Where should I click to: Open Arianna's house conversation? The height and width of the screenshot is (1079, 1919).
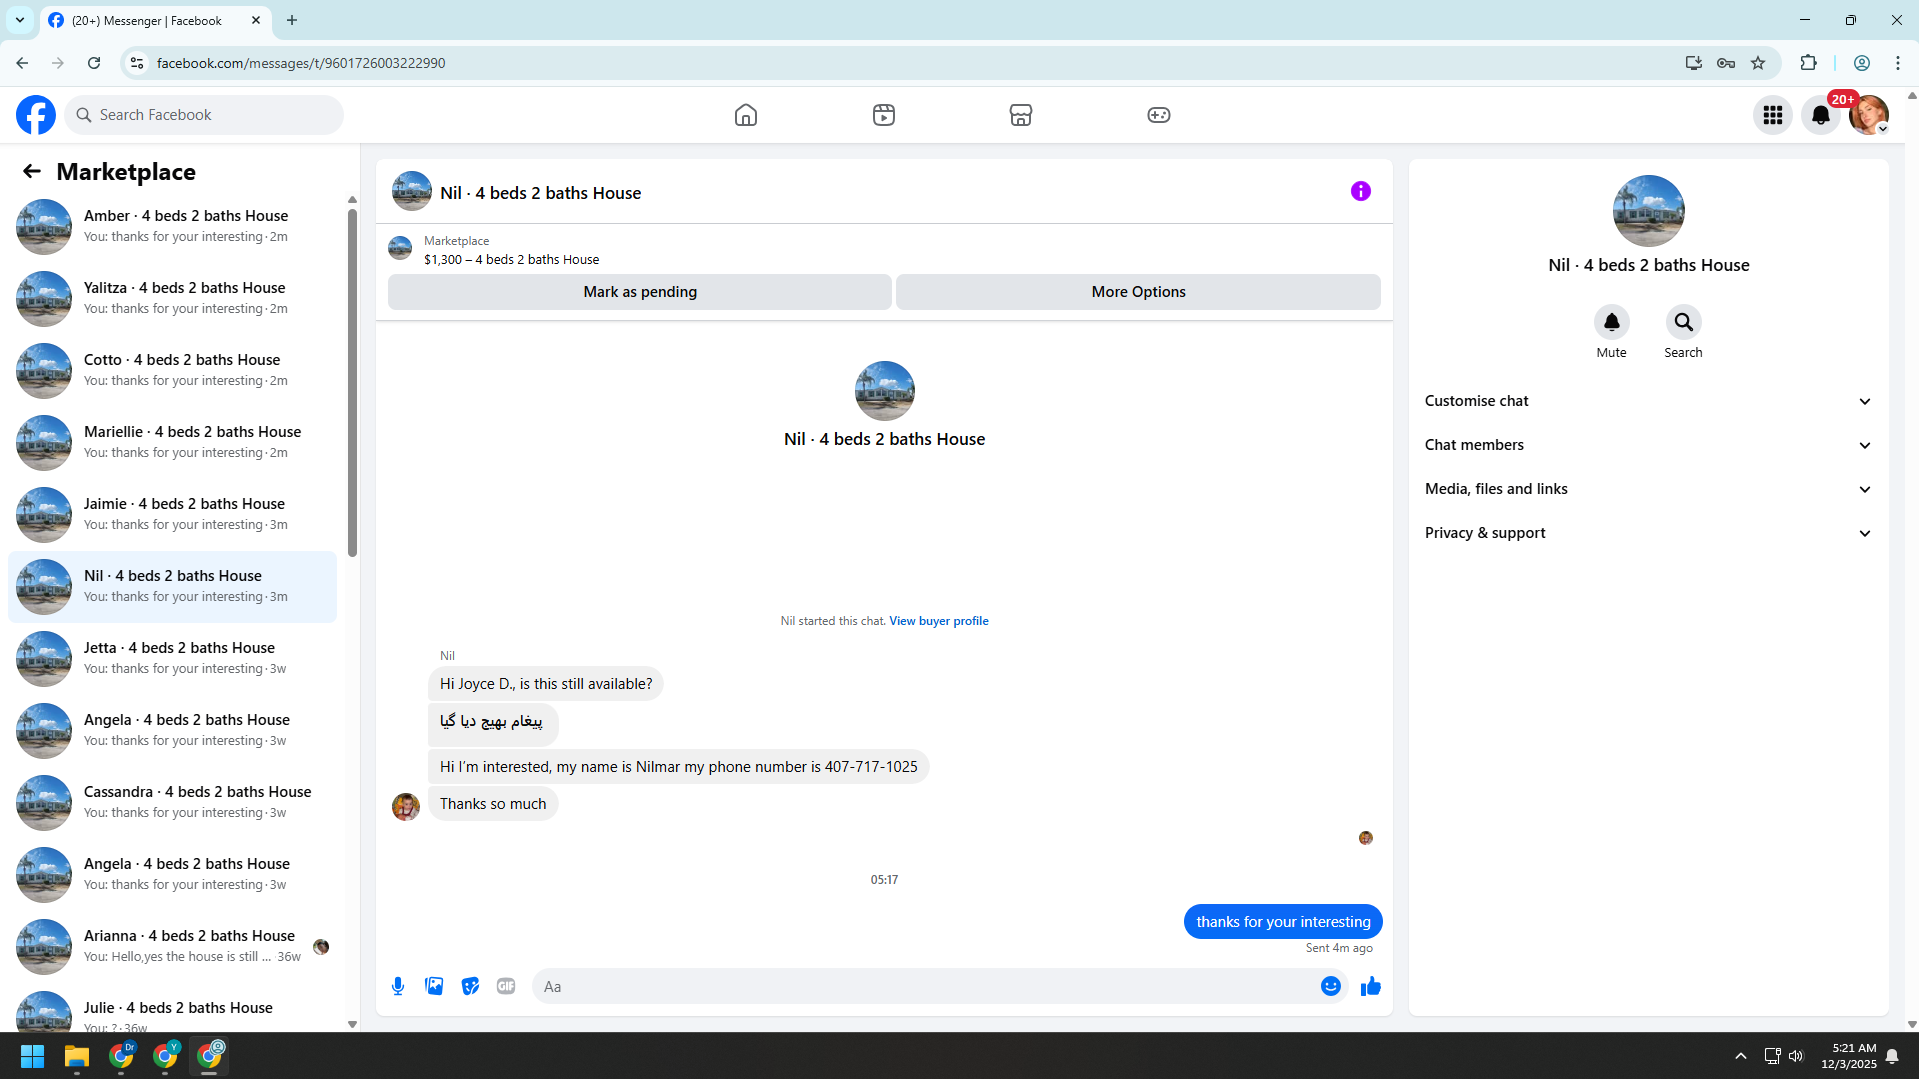(x=172, y=946)
